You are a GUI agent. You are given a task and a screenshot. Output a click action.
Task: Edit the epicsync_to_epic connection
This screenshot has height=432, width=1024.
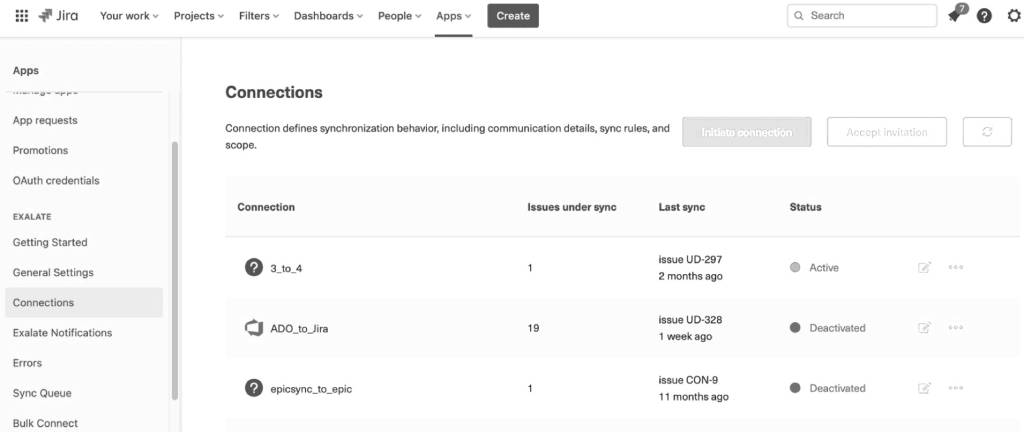tap(924, 388)
